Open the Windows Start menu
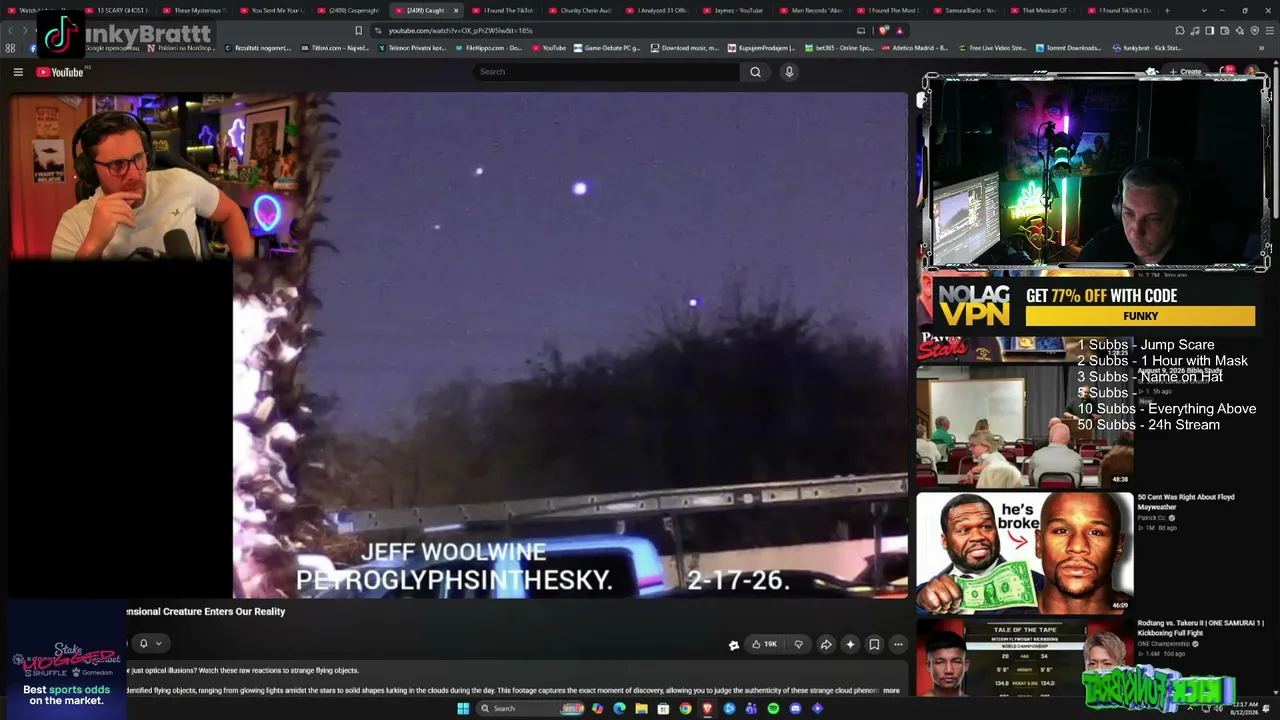 pyautogui.click(x=463, y=709)
